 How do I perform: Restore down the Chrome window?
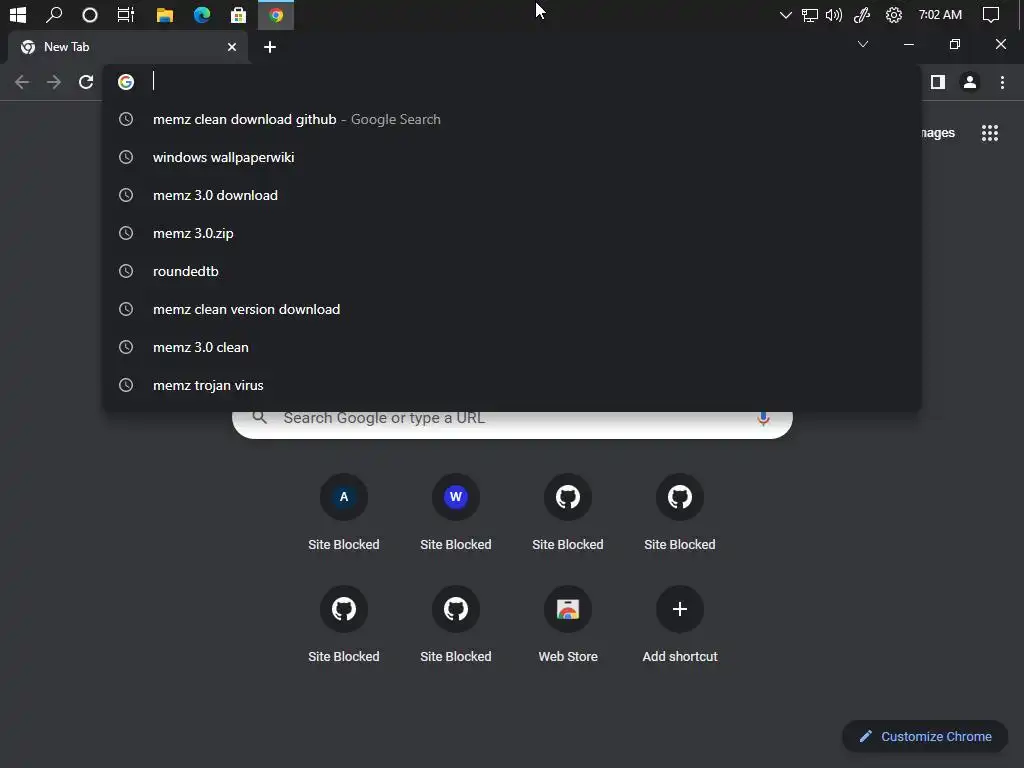(955, 44)
